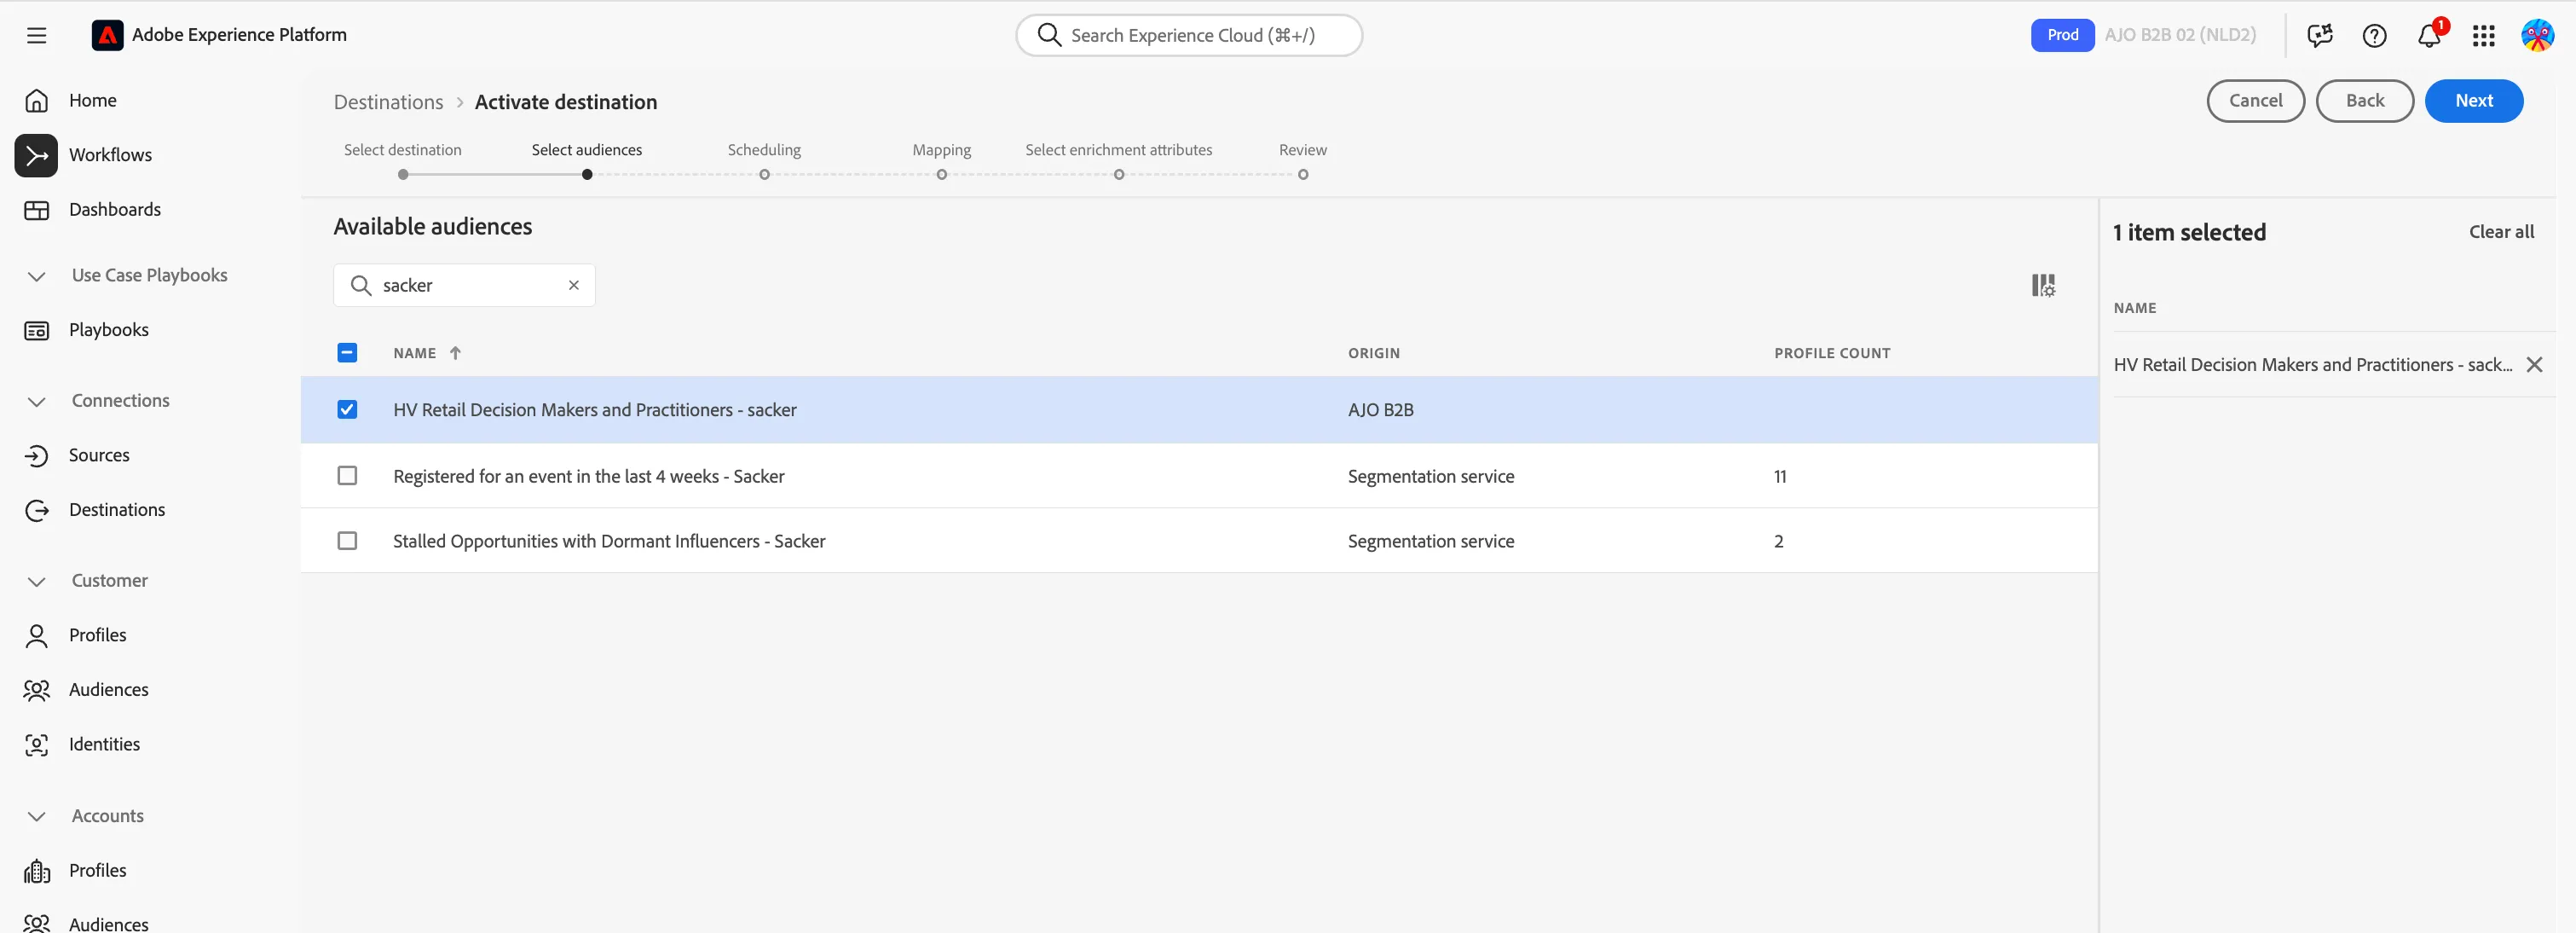Cancel the destination activation
This screenshot has height=933, width=2576.
2255,101
